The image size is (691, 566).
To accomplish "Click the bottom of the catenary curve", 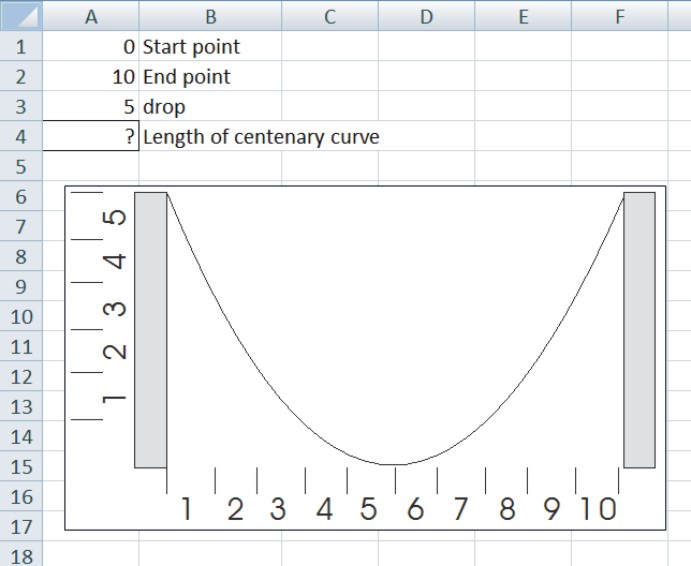I will click(394, 464).
